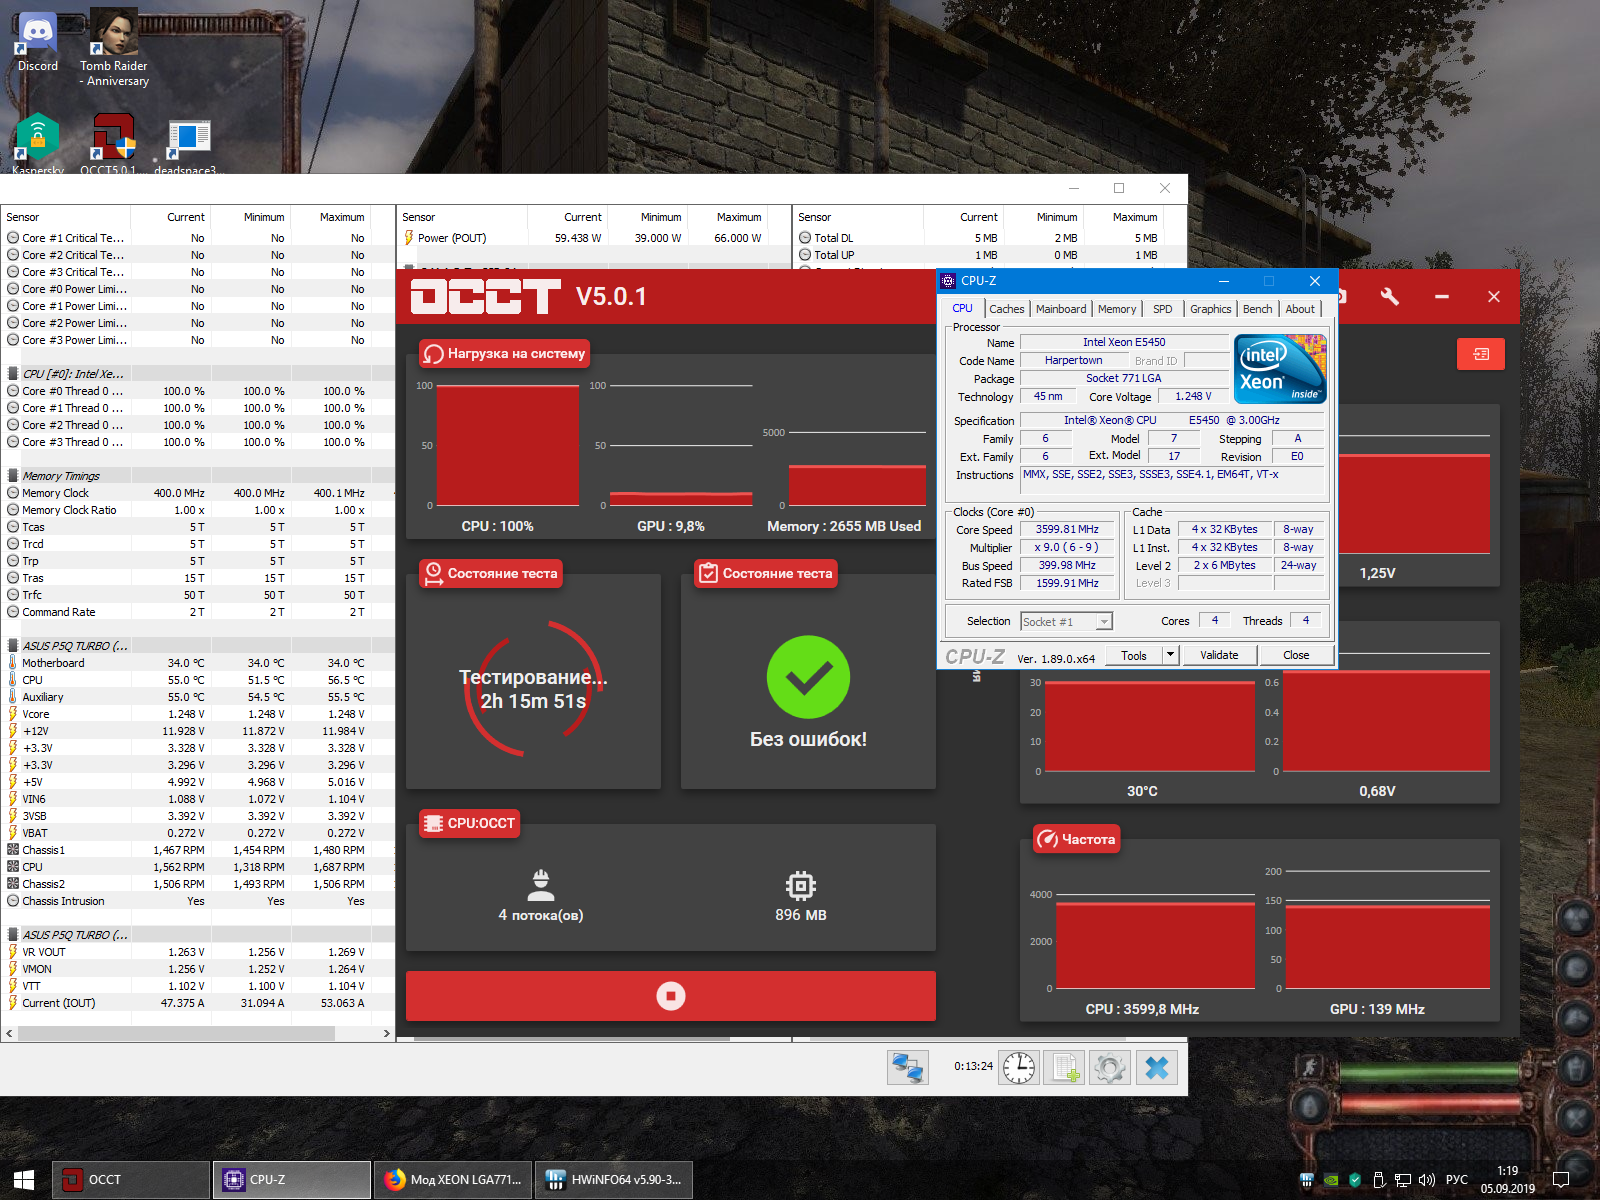Click the network tray icon
Image resolution: width=1600 pixels, height=1200 pixels.
tap(1403, 1180)
